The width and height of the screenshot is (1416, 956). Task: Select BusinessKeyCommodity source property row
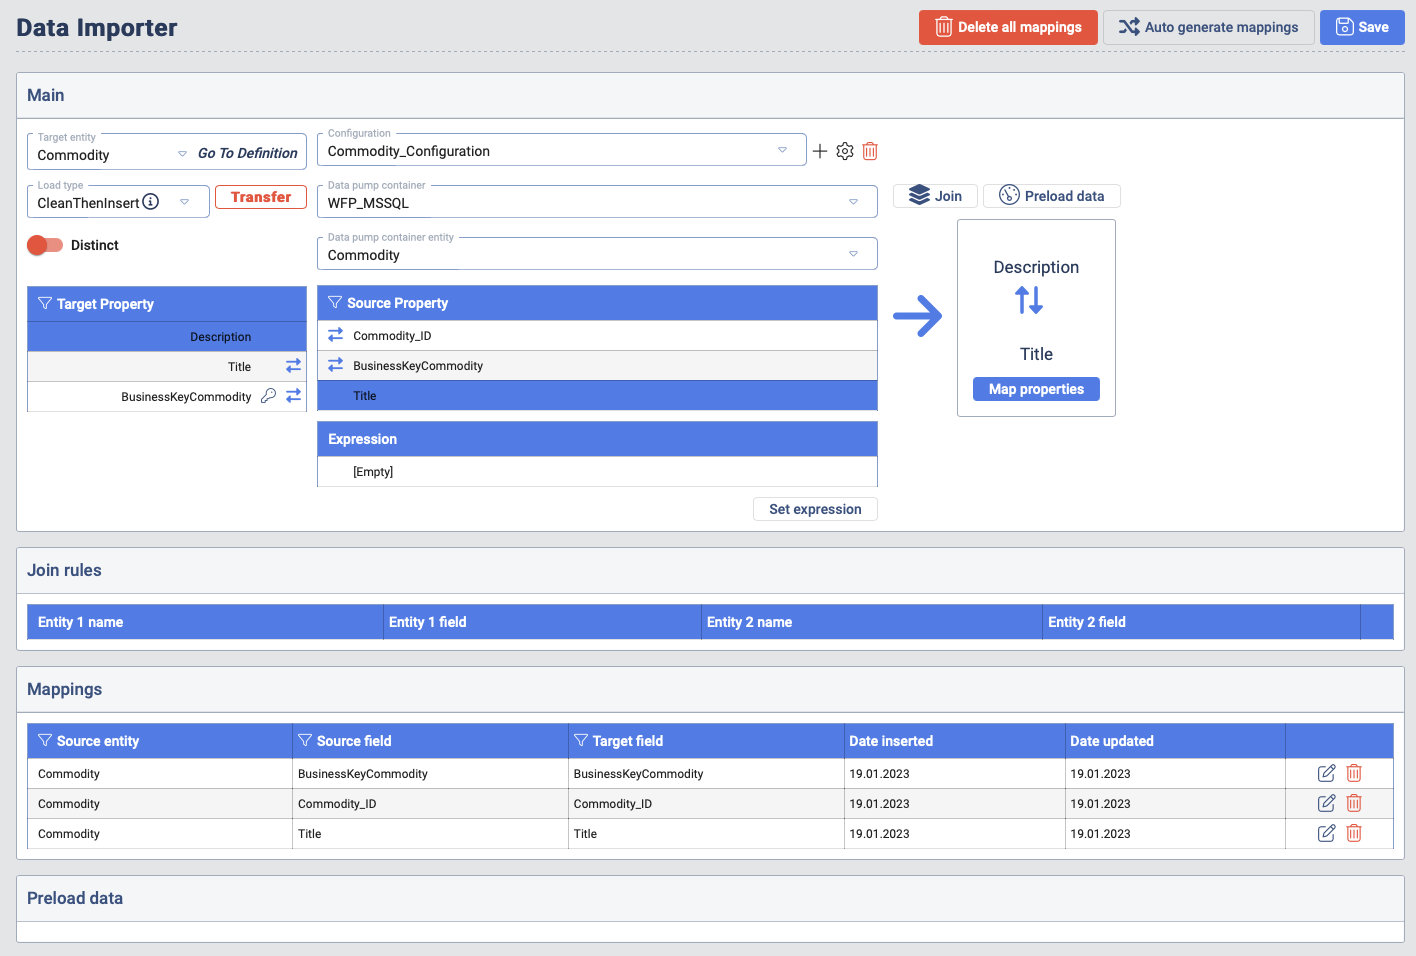pos(597,366)
